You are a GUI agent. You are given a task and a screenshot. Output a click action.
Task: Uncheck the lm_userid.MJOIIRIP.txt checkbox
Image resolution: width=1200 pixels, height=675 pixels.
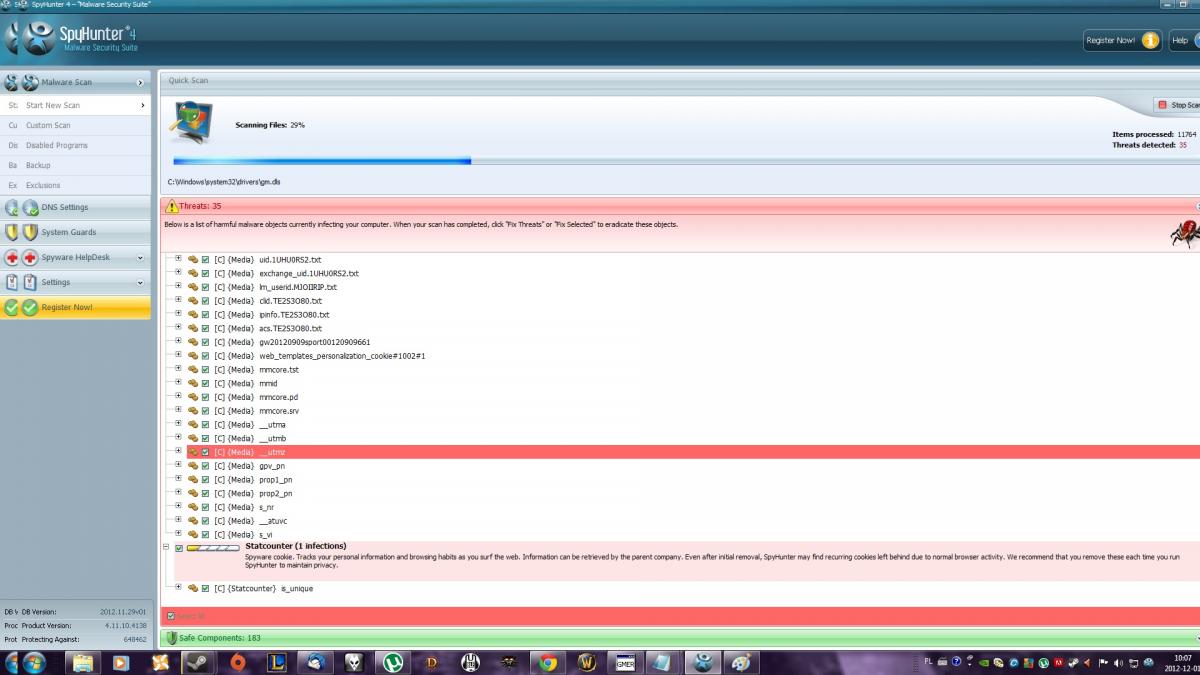click(206, 287)
